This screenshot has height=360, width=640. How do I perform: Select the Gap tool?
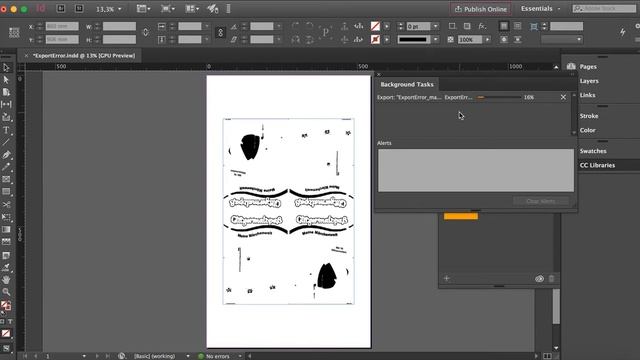click(6, 104)
